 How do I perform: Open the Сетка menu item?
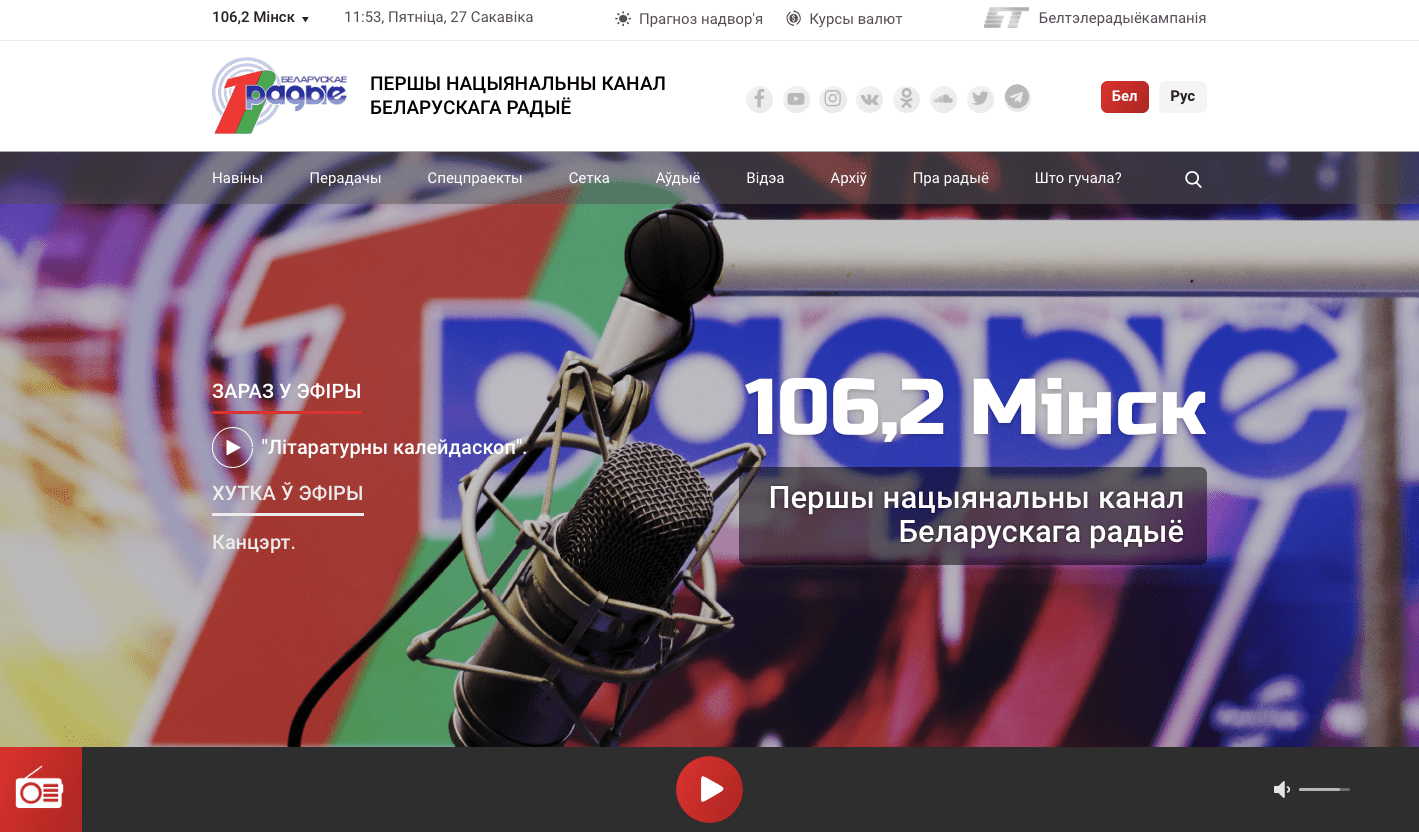pyautogui.click(x=589, y=178)
